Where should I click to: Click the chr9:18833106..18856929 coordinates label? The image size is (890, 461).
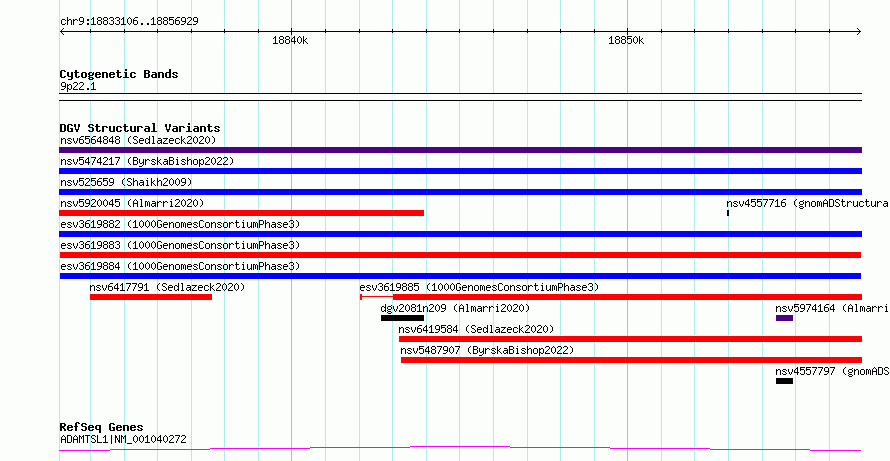point(129,21)
